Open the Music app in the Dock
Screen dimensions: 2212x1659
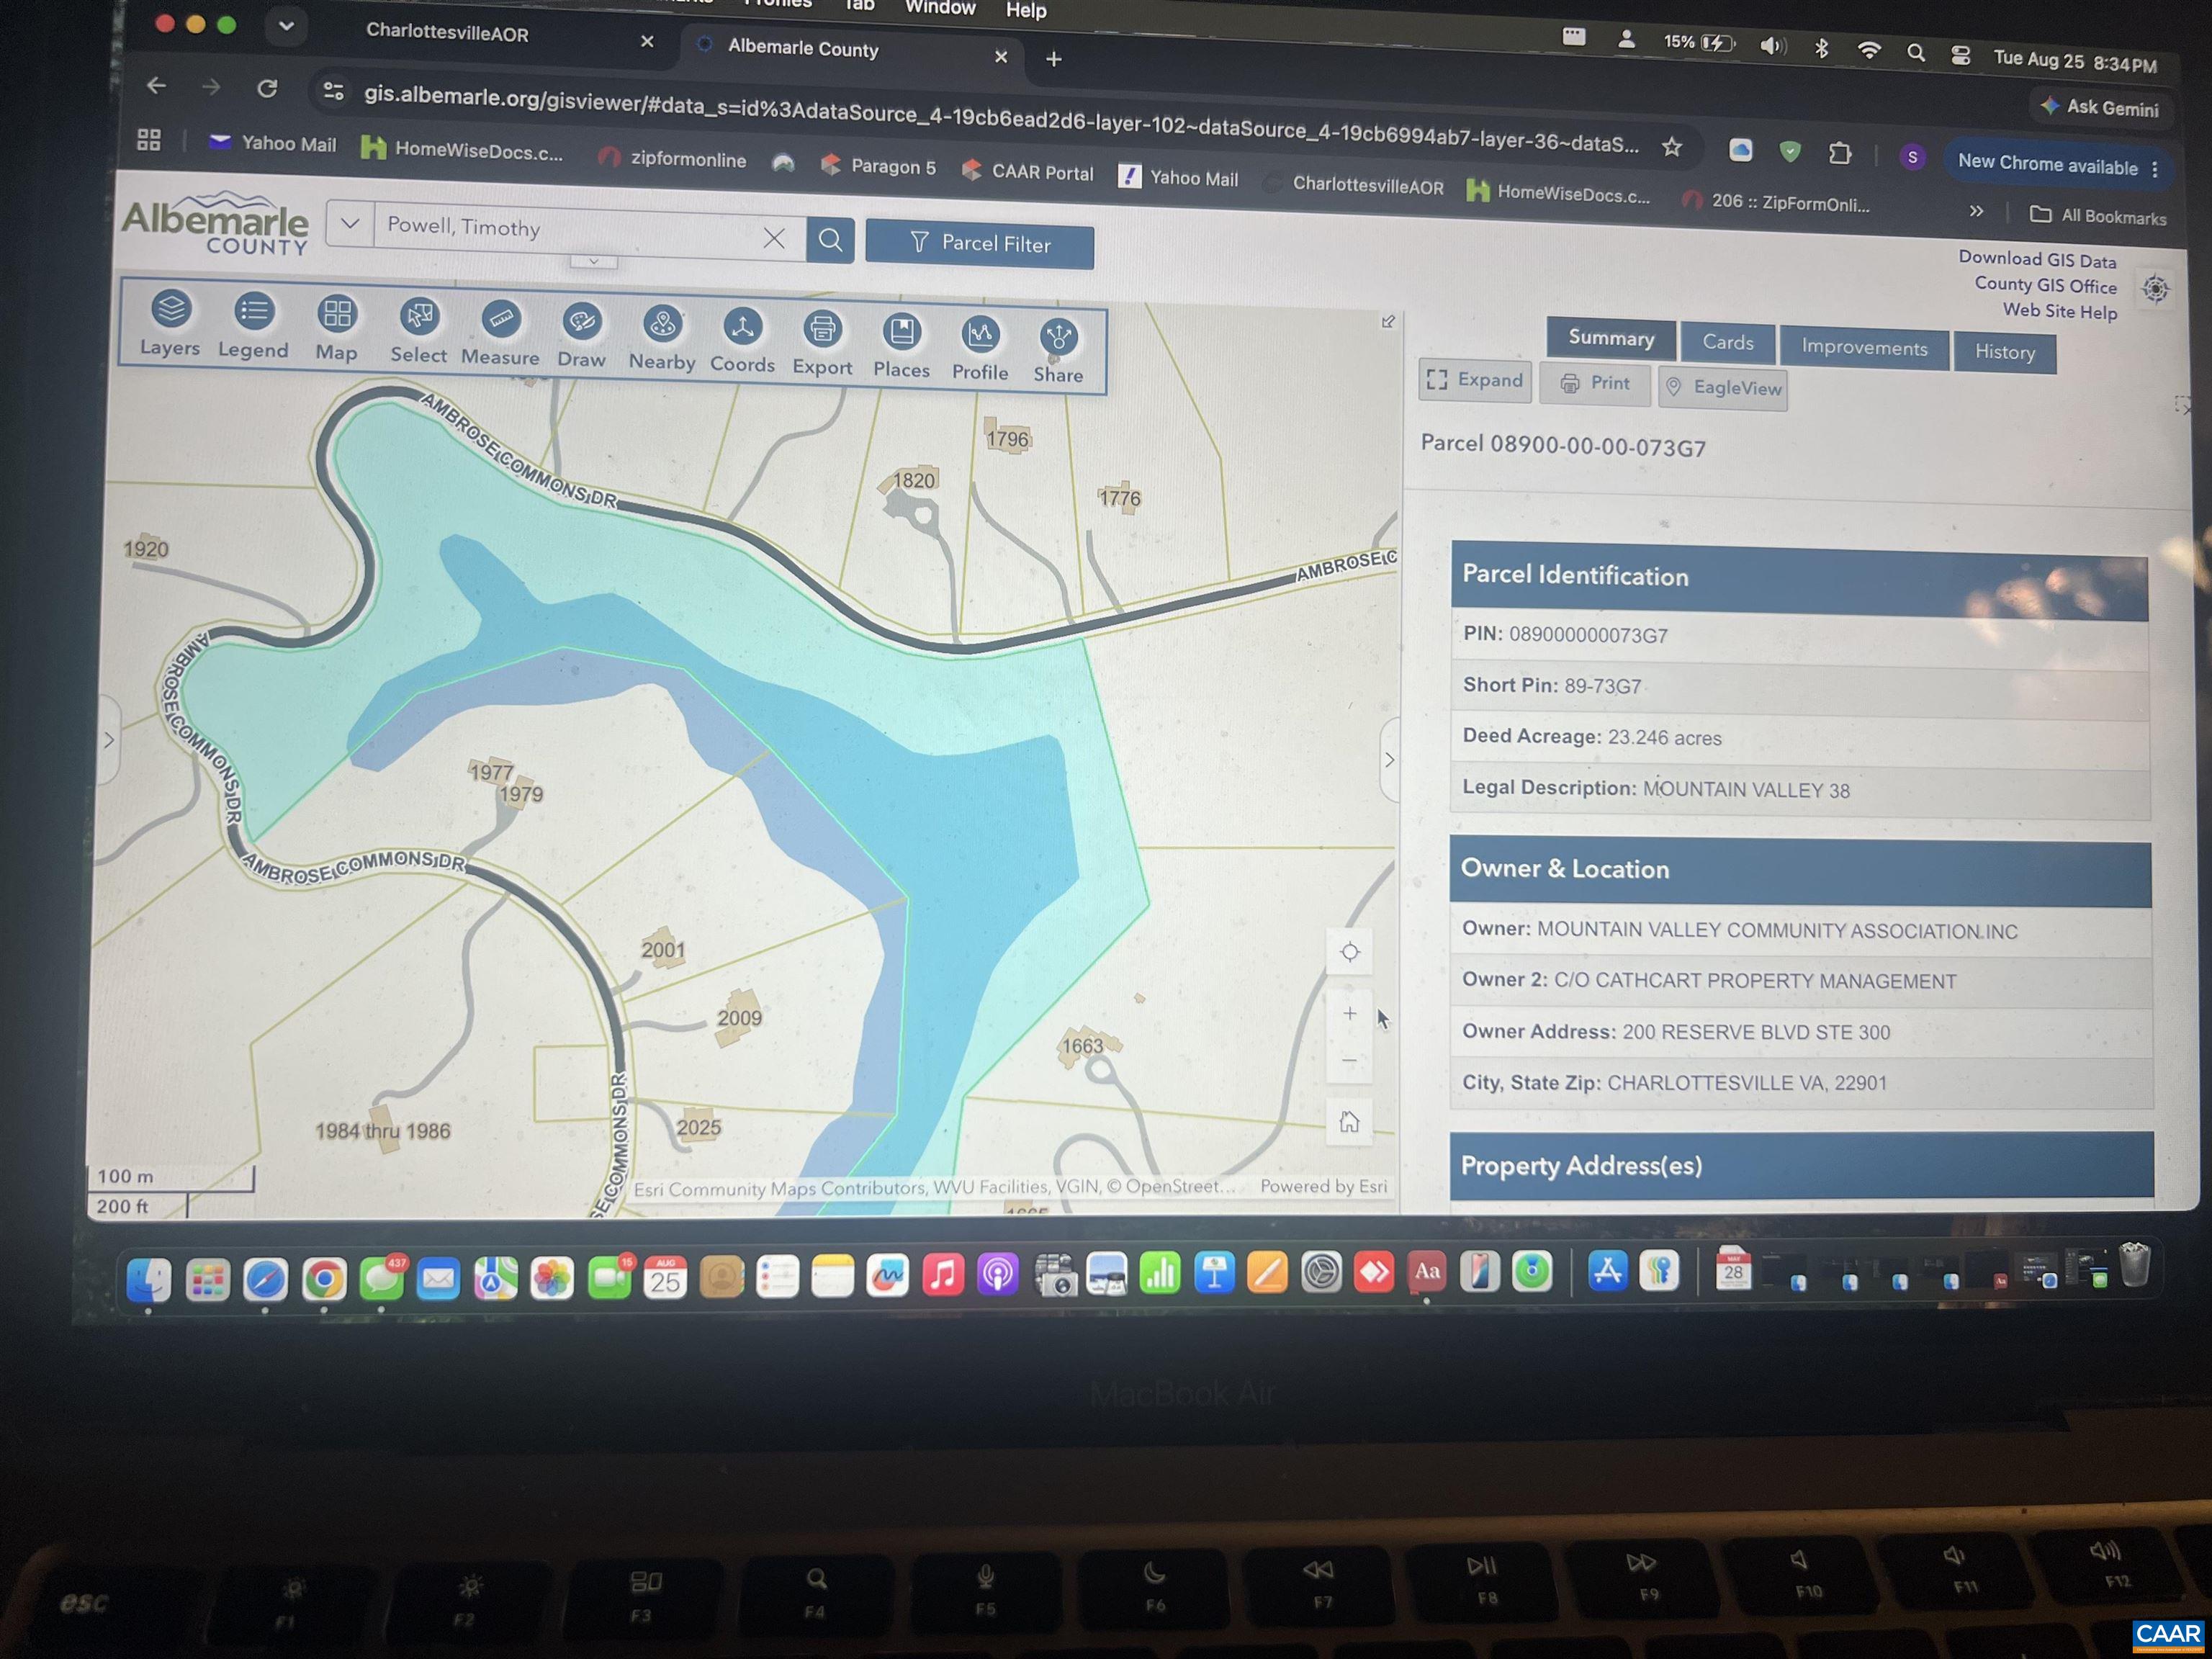point(942,1274)
